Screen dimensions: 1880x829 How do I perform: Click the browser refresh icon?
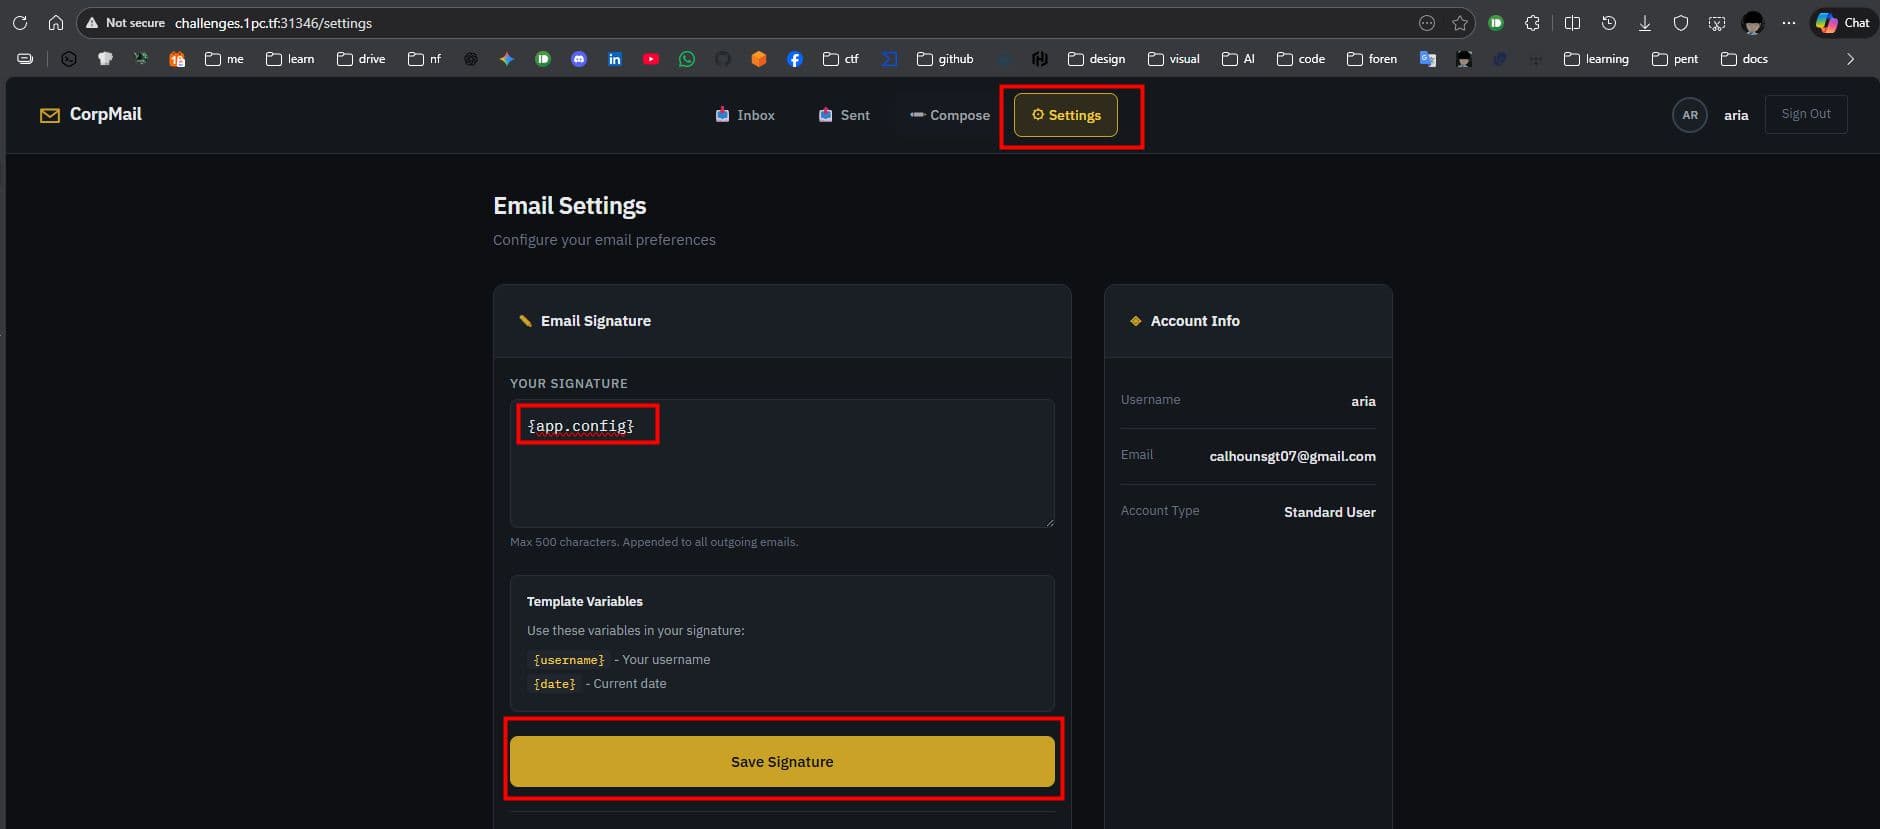pyautogui.click(x=20, y=22)
